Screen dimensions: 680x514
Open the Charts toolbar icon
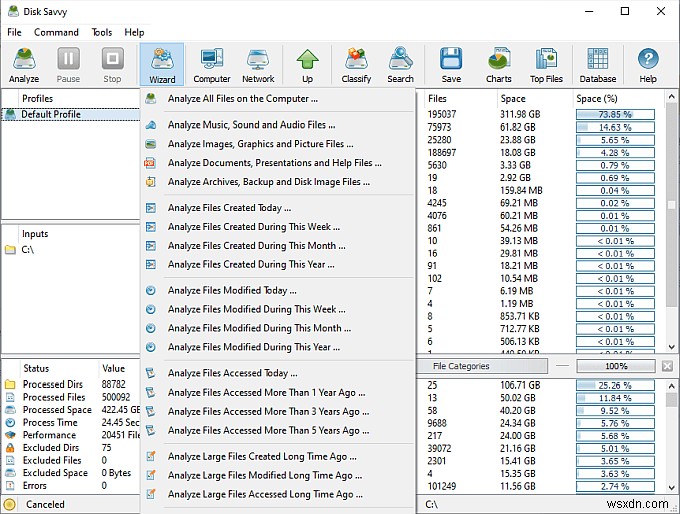499,65
